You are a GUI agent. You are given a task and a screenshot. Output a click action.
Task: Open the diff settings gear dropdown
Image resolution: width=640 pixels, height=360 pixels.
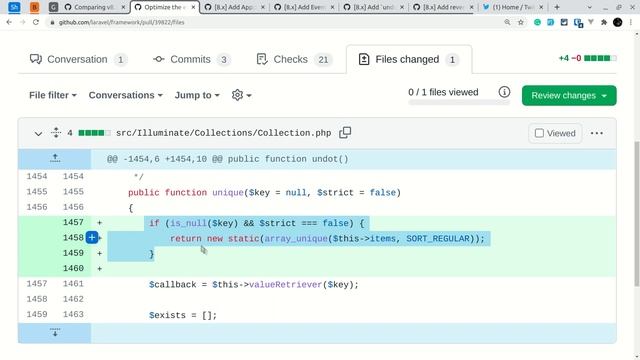click(241, 95)
